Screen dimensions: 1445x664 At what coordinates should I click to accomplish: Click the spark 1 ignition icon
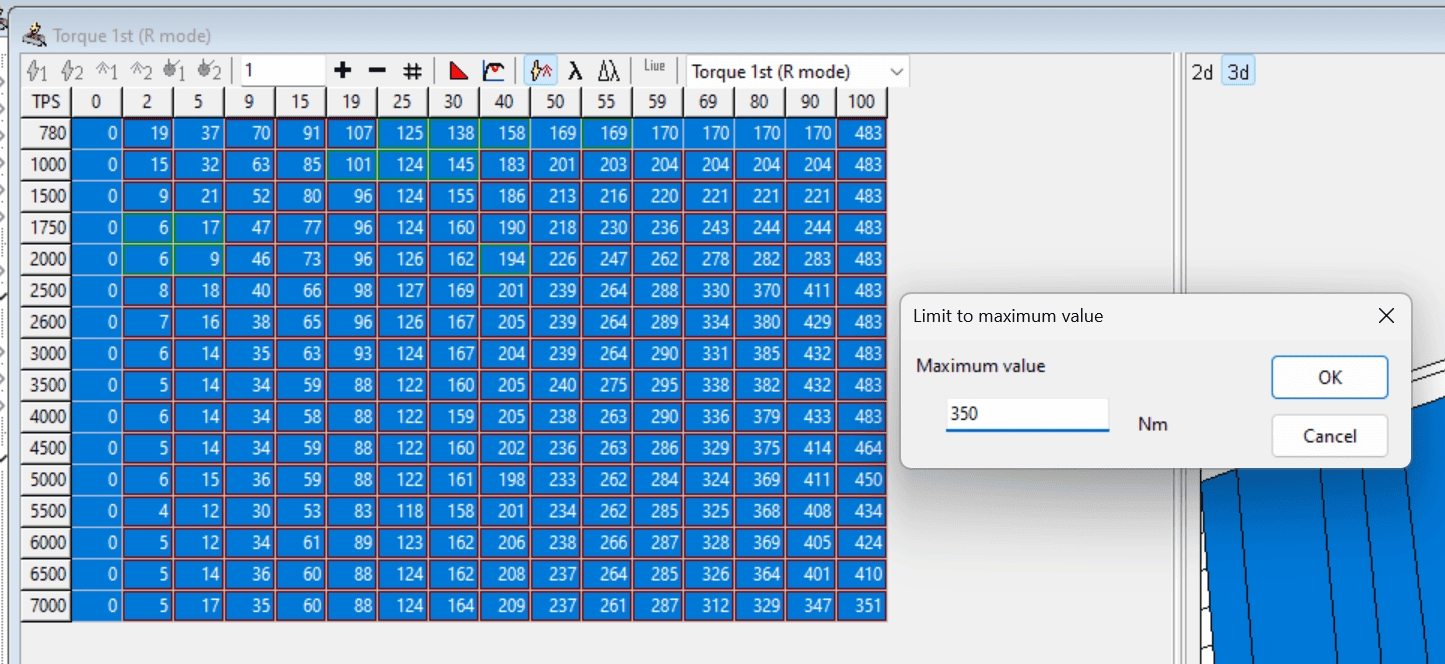click(x=37, y=71)
